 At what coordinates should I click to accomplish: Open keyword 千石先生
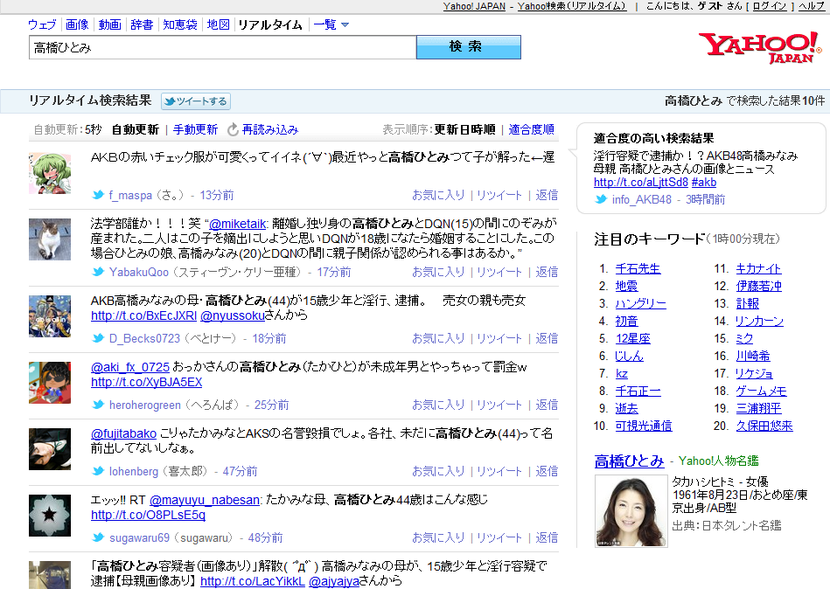[x=638, y=269]
